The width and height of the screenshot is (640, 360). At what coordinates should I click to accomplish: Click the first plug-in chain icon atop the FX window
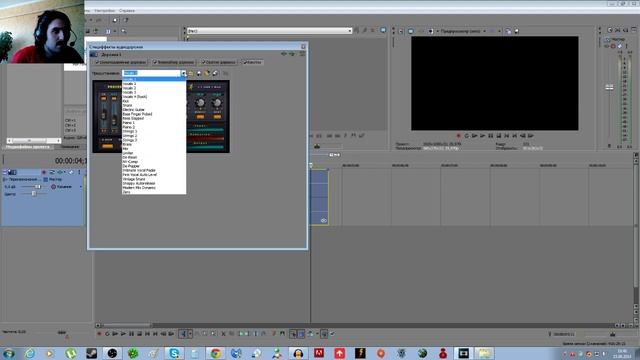tap(284, 54)
